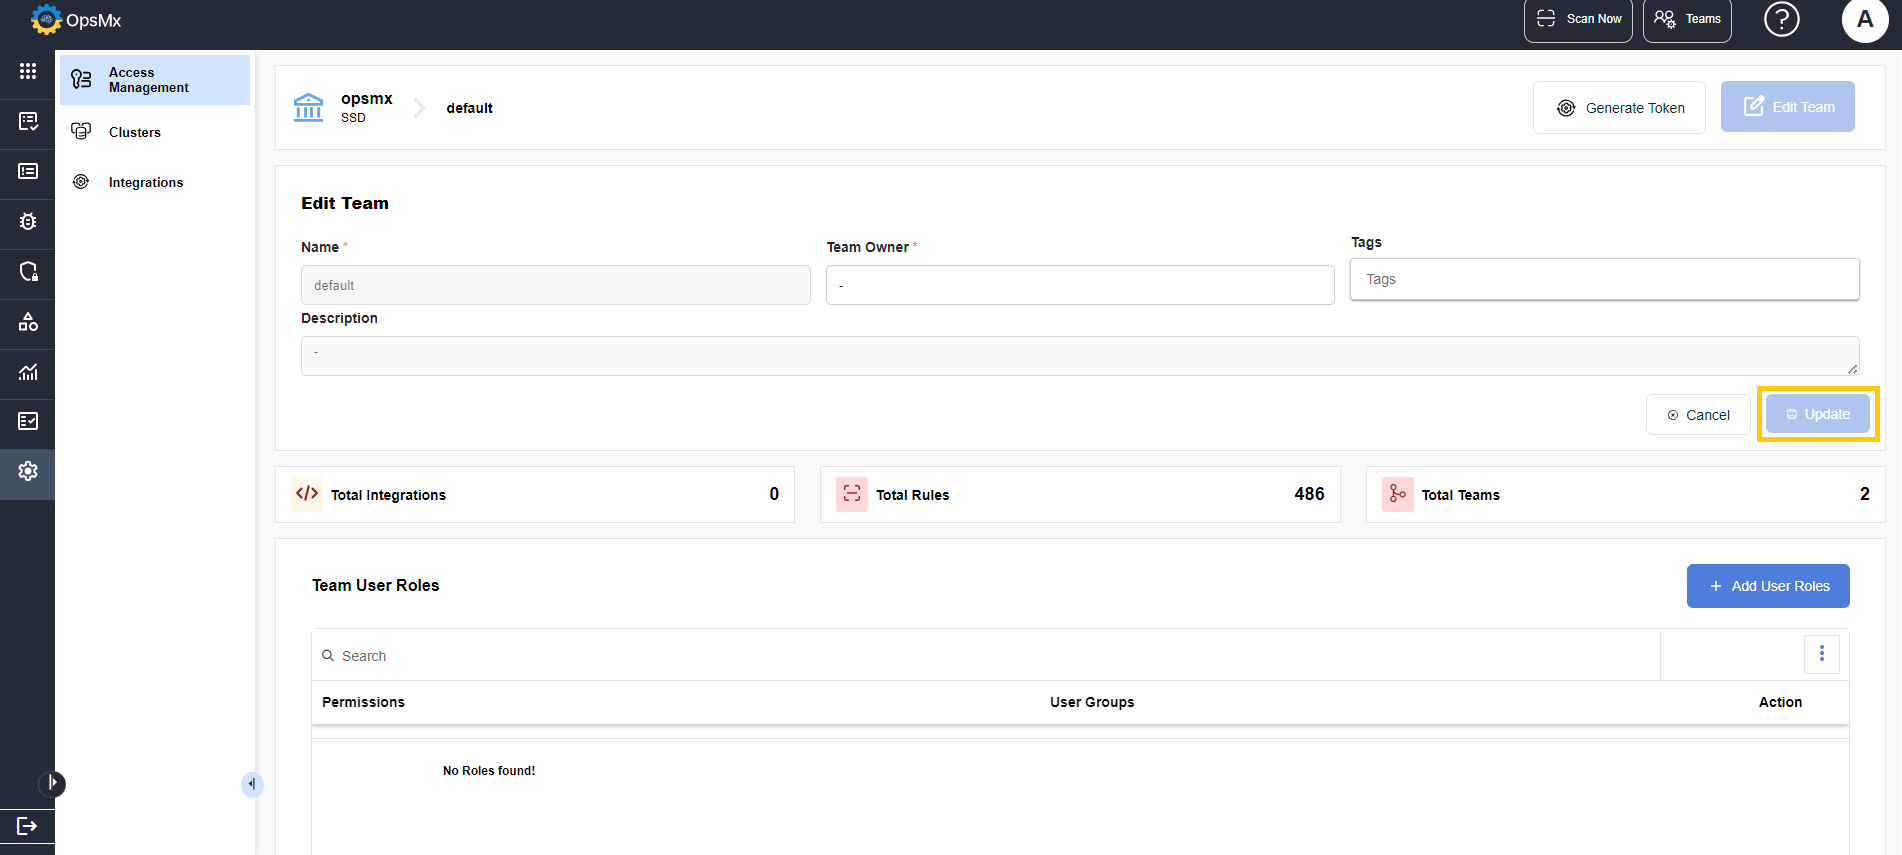Select Access Management menu item
The image size is (1902, 855).
155,80
